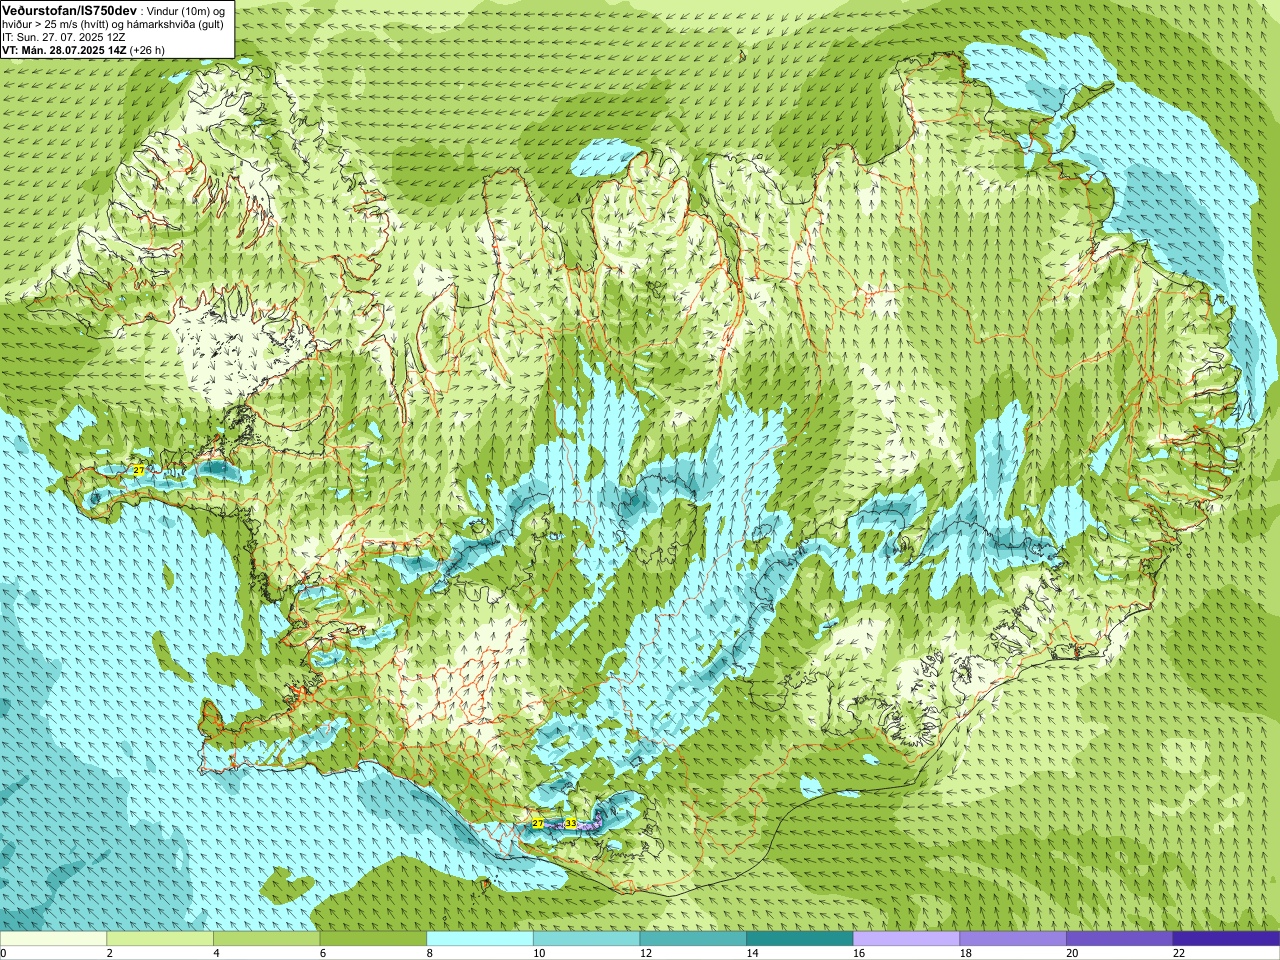Click the dark teal 14–16 m/s legend swatch

point(800,939)
